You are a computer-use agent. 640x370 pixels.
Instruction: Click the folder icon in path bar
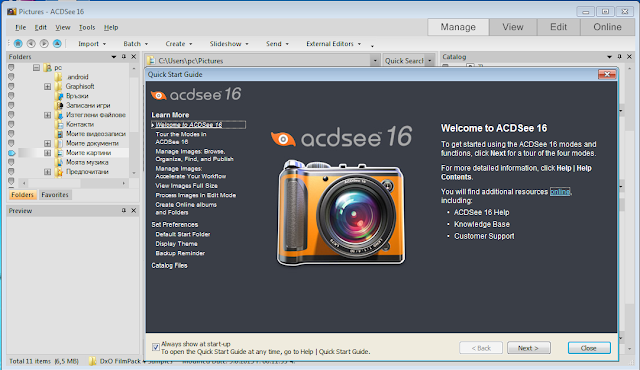pos(151,61)
